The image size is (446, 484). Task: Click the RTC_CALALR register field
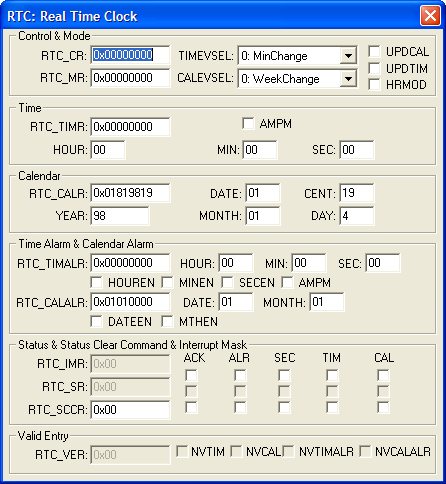130,302
